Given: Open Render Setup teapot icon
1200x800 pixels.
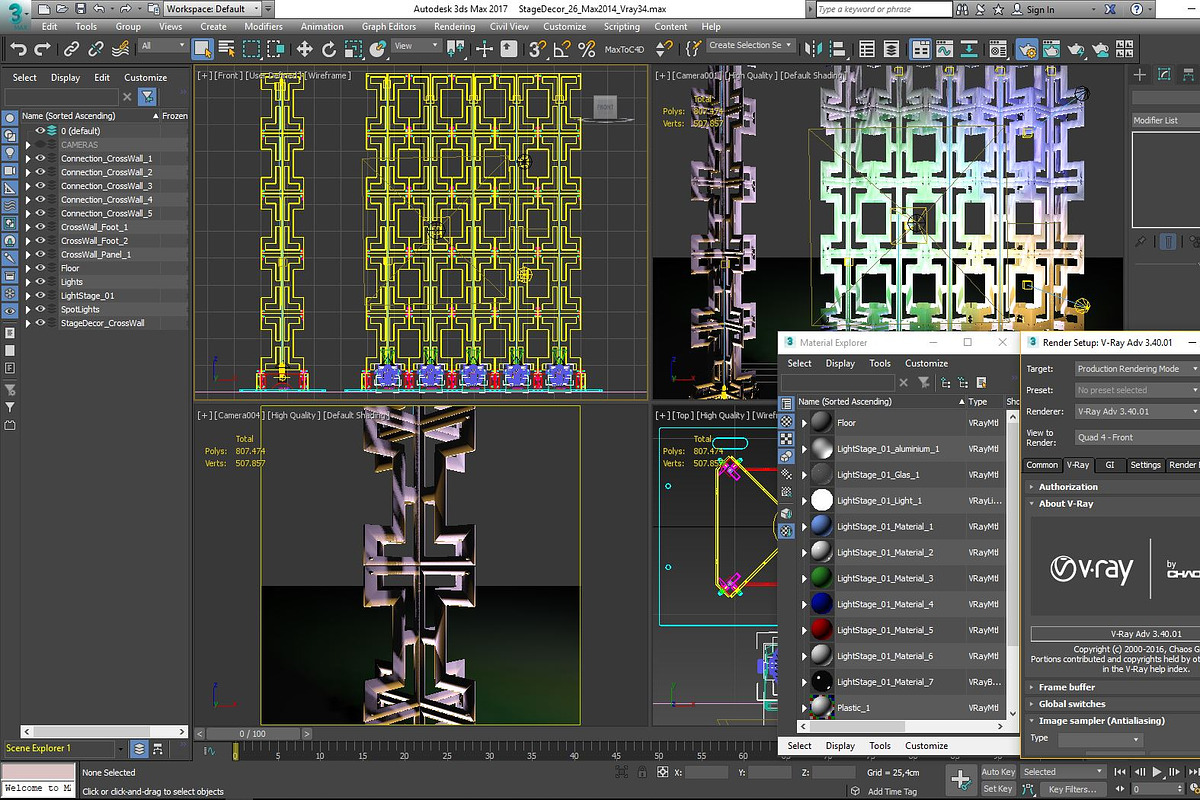Looking at the screenshot, I should pyautogui.click(x=1027, y=48).
